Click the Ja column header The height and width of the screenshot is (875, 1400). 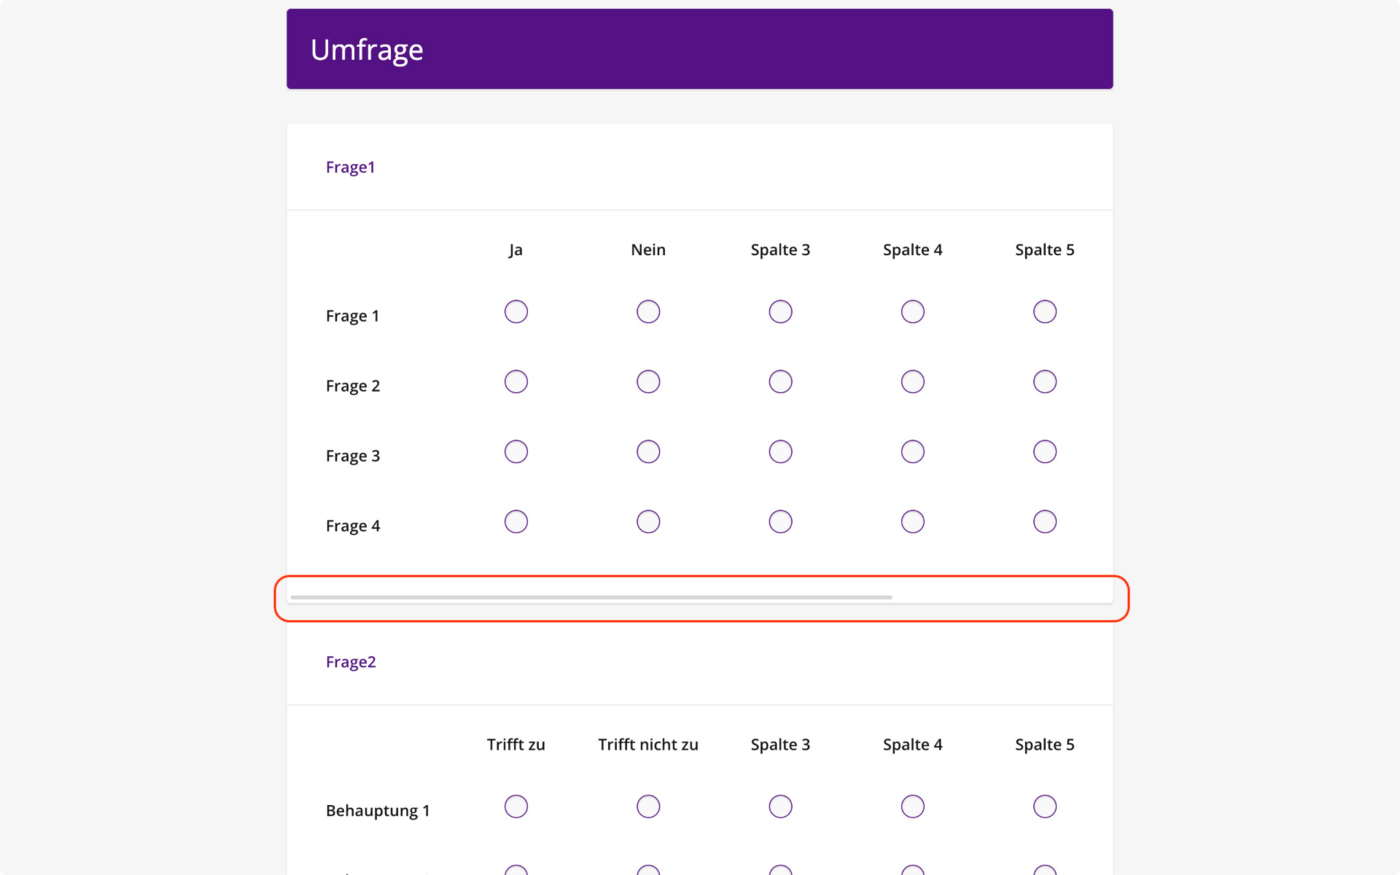coord(516,250)
